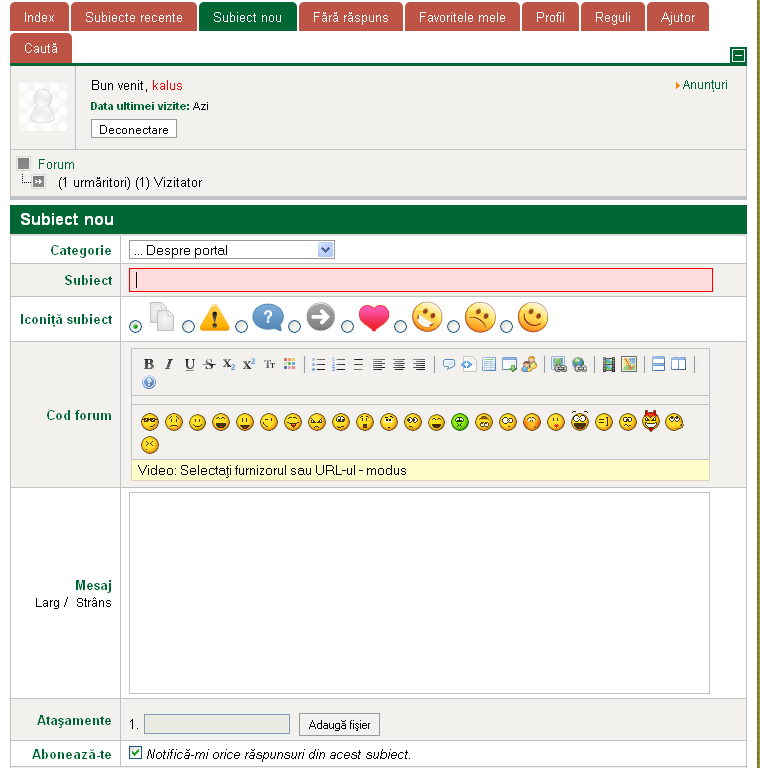760x768 pixels.
Task: Focus the Subiect text field
Action: (421, 280)
